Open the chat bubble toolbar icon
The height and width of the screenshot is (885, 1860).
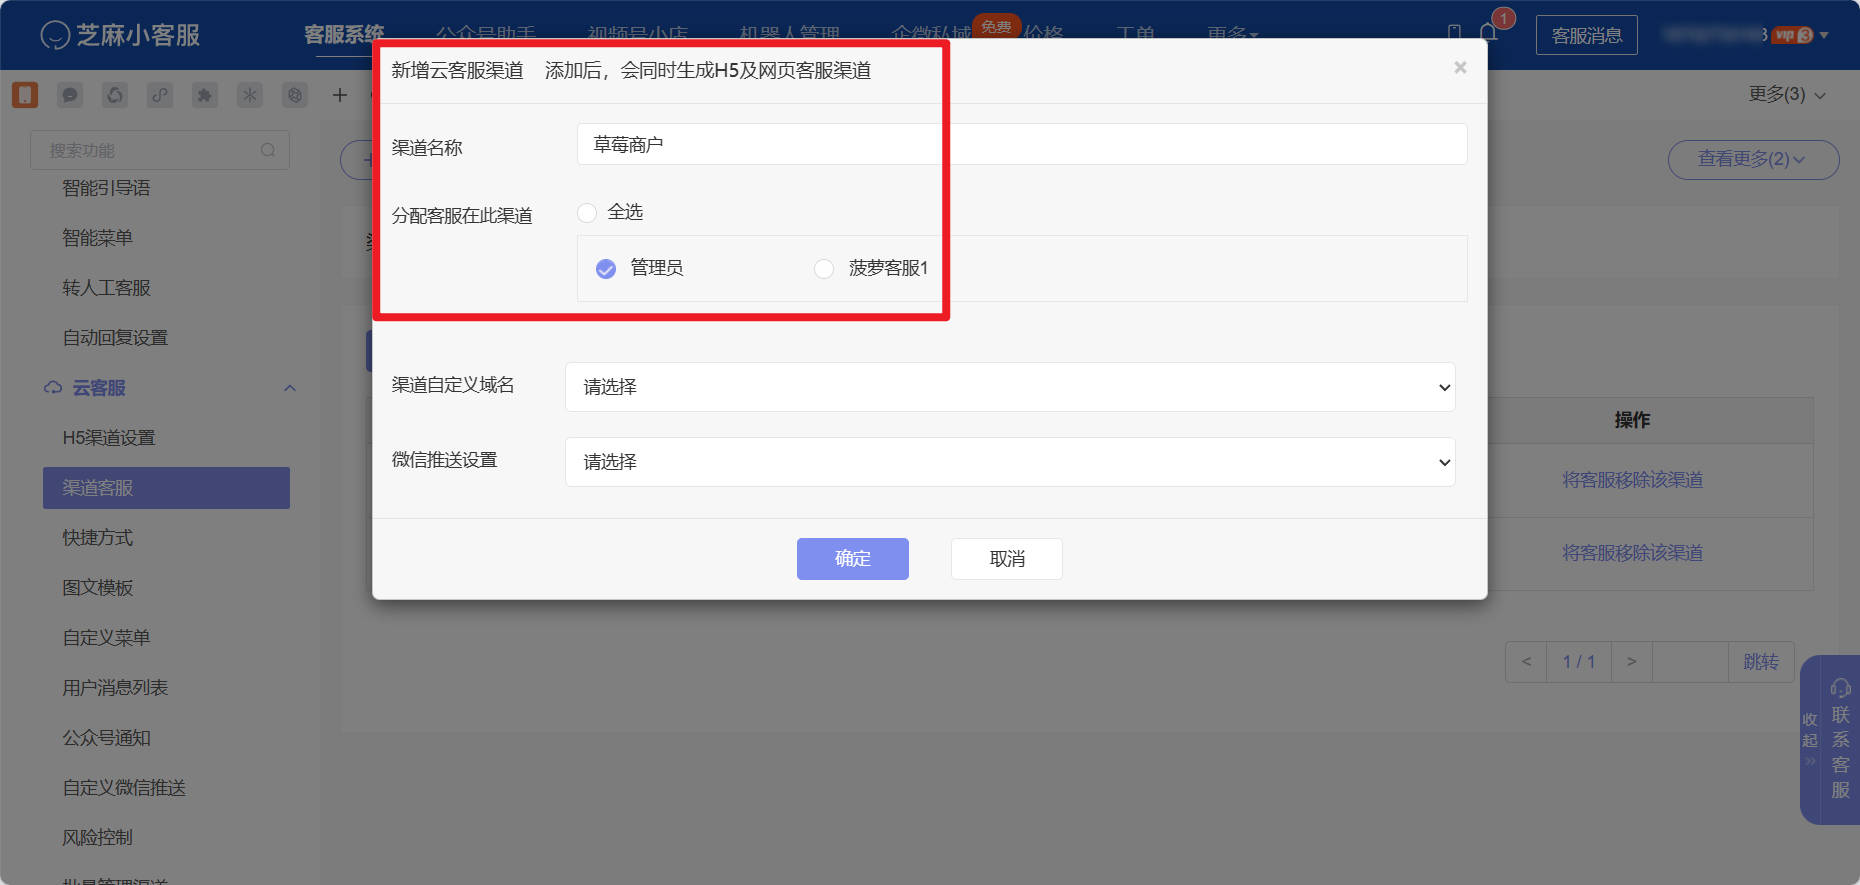pyautogui.click(x=70, y=95)
